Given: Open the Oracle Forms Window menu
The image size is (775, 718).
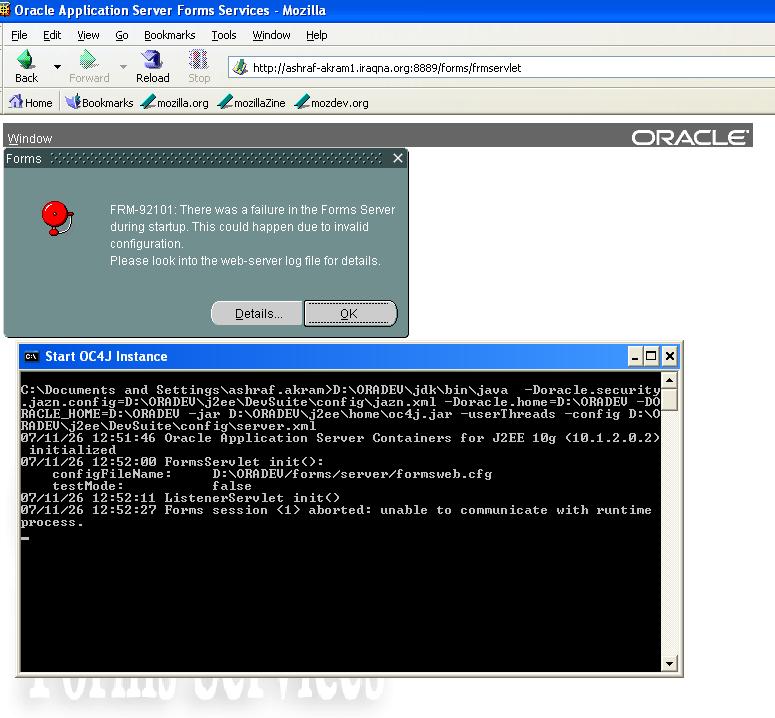Looking at the screenshot, I should pyautogui.click(x=30, y=139).
